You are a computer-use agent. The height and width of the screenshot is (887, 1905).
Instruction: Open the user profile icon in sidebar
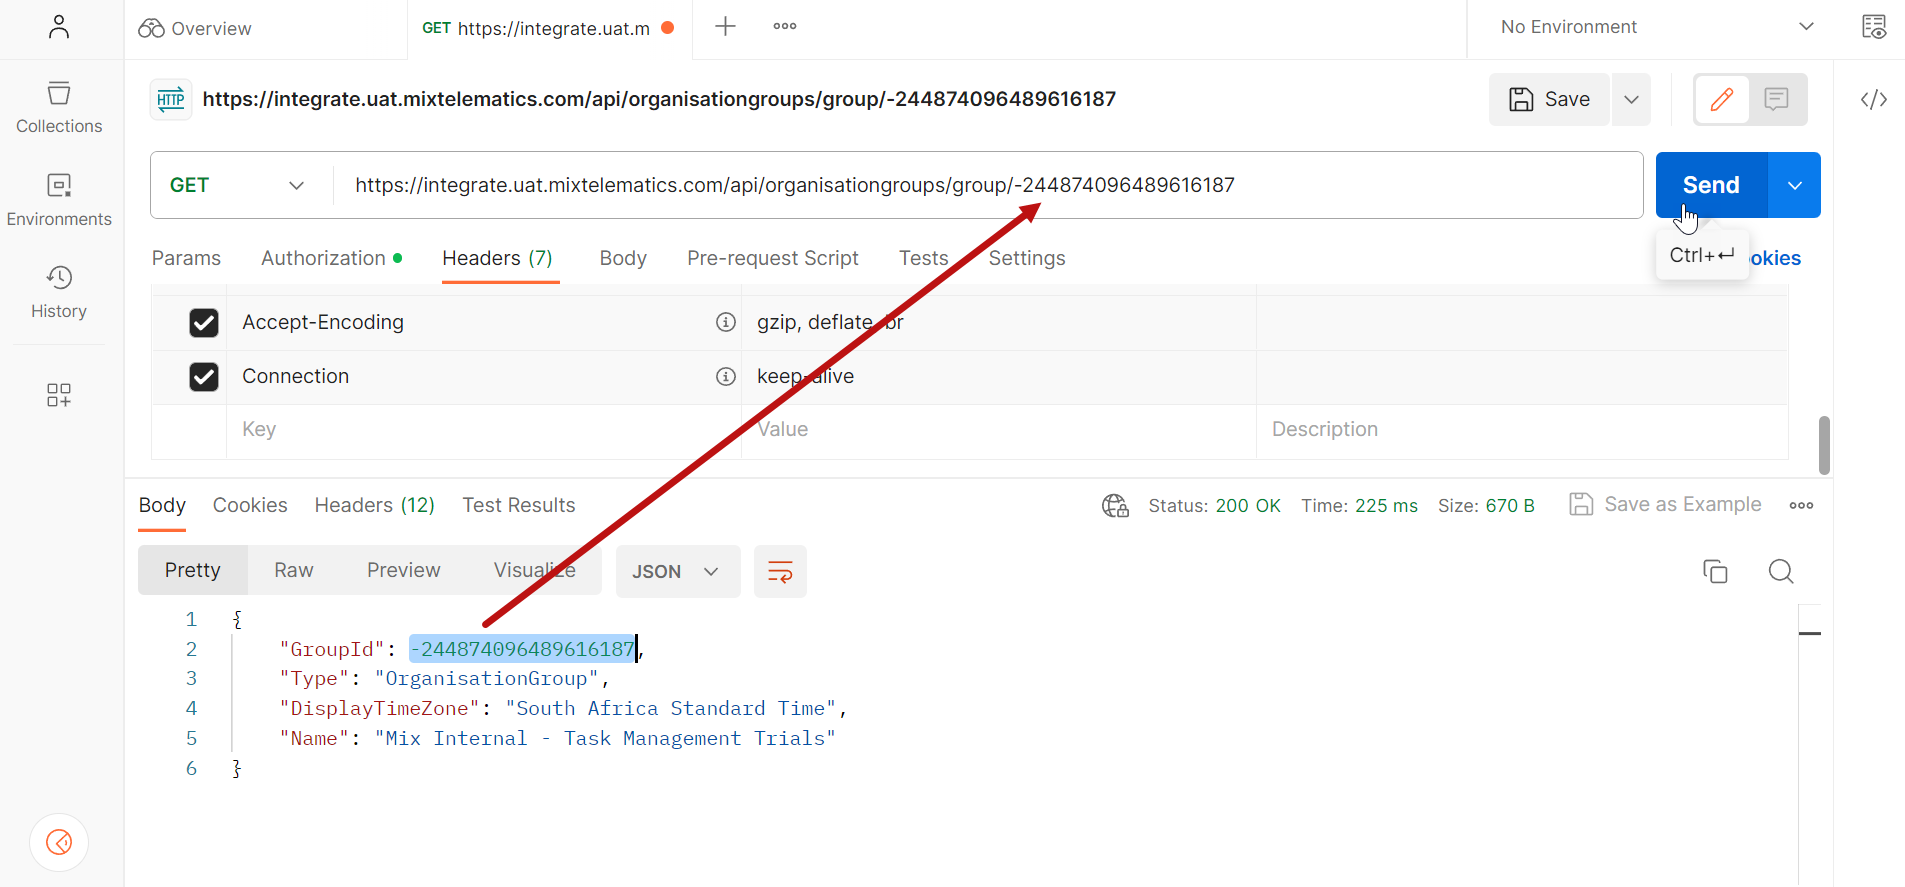pos(59,27)
